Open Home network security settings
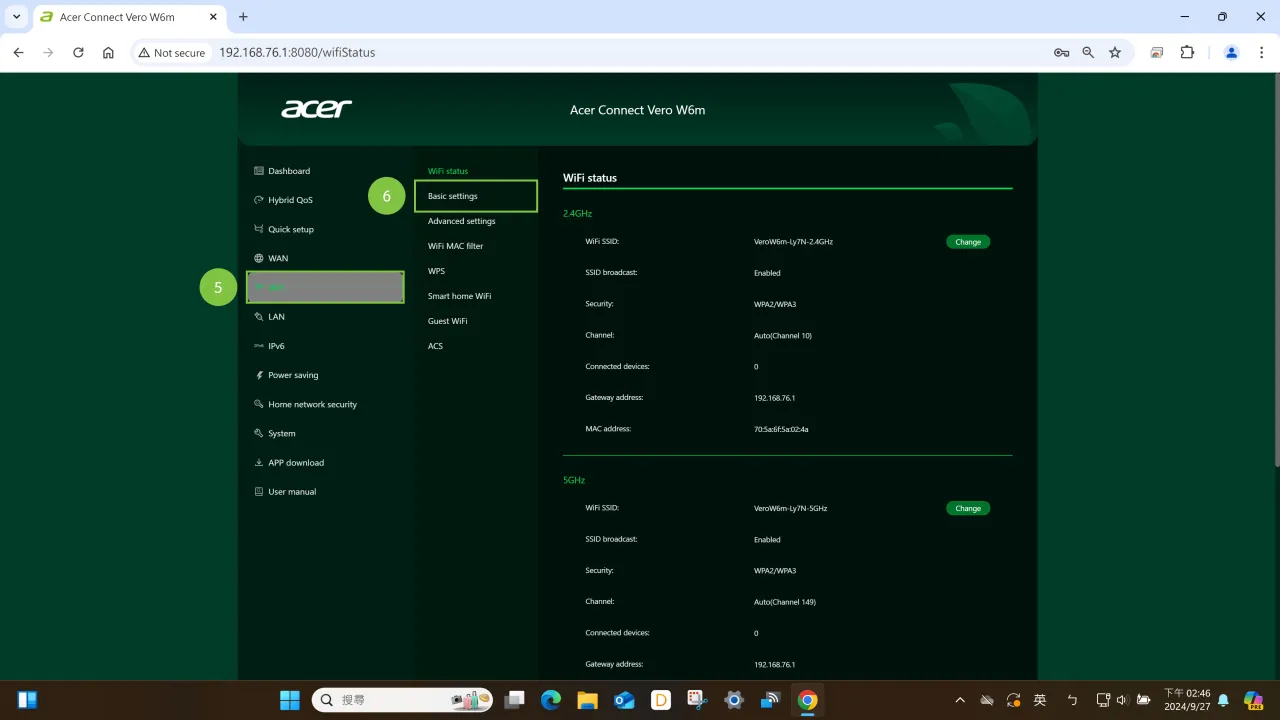Screen dimensions: 1280x720 pyautogui.click(x=312, y=403)
